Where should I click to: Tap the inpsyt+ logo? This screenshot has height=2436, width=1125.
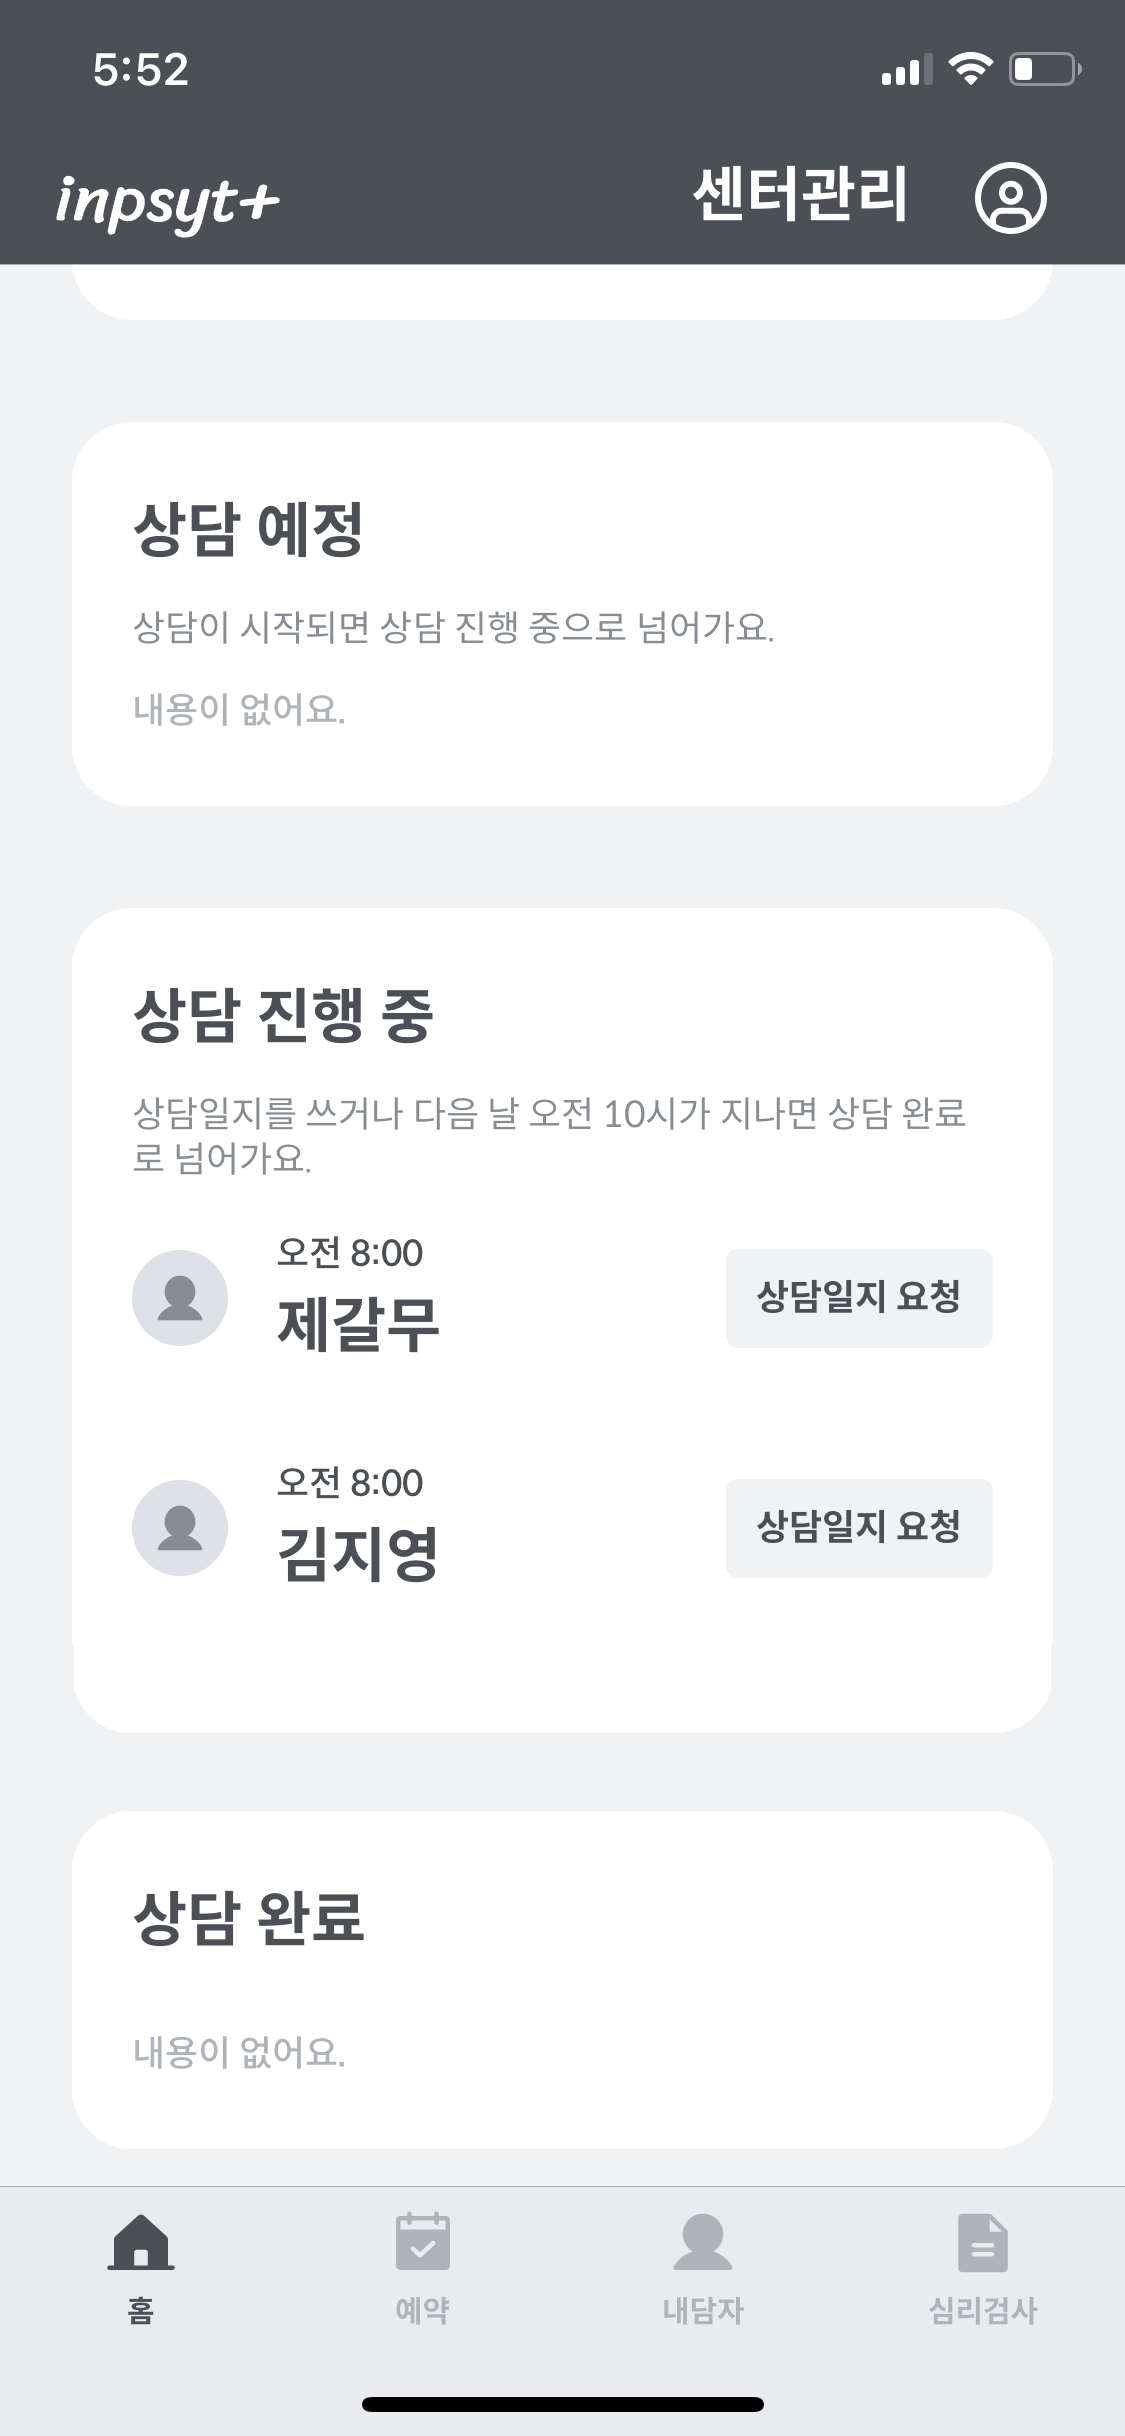pos(167,201)
